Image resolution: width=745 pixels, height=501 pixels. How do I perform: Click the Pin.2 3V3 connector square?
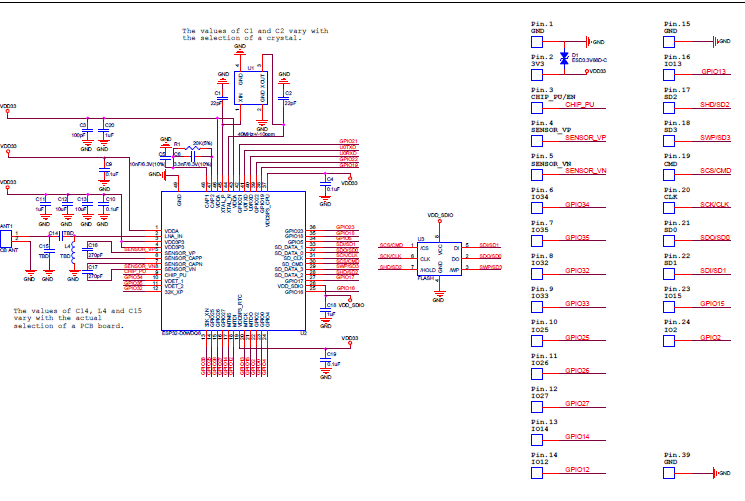pyautogui.click(x=537, y=75)
